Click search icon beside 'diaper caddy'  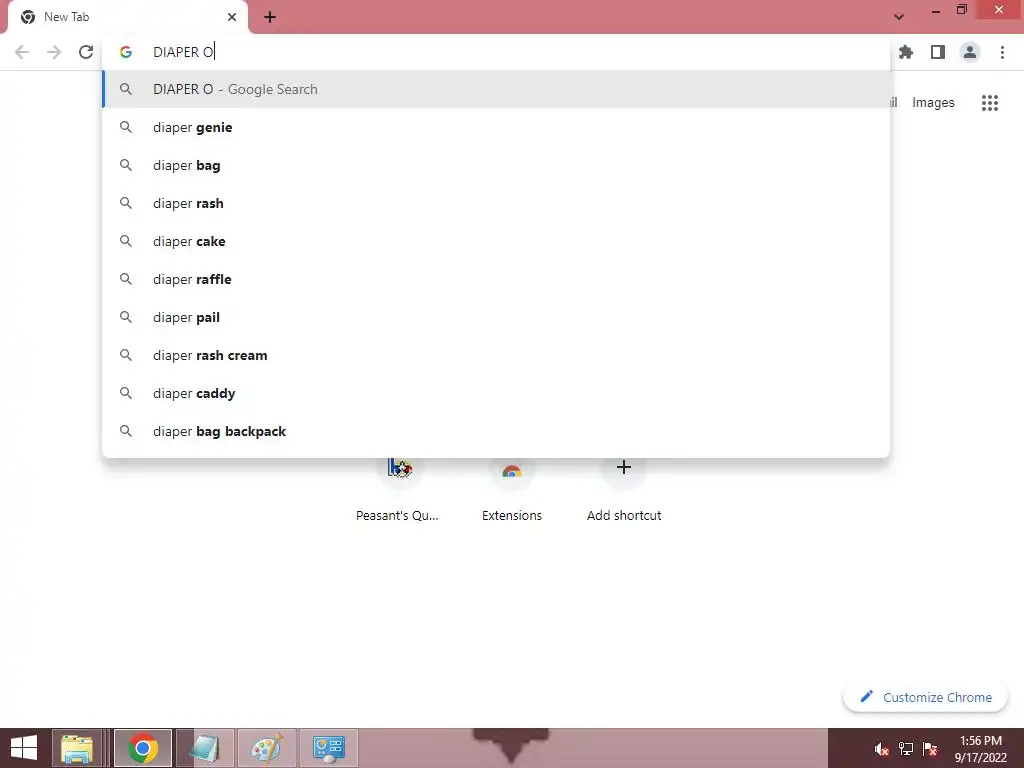click(126, 393)
